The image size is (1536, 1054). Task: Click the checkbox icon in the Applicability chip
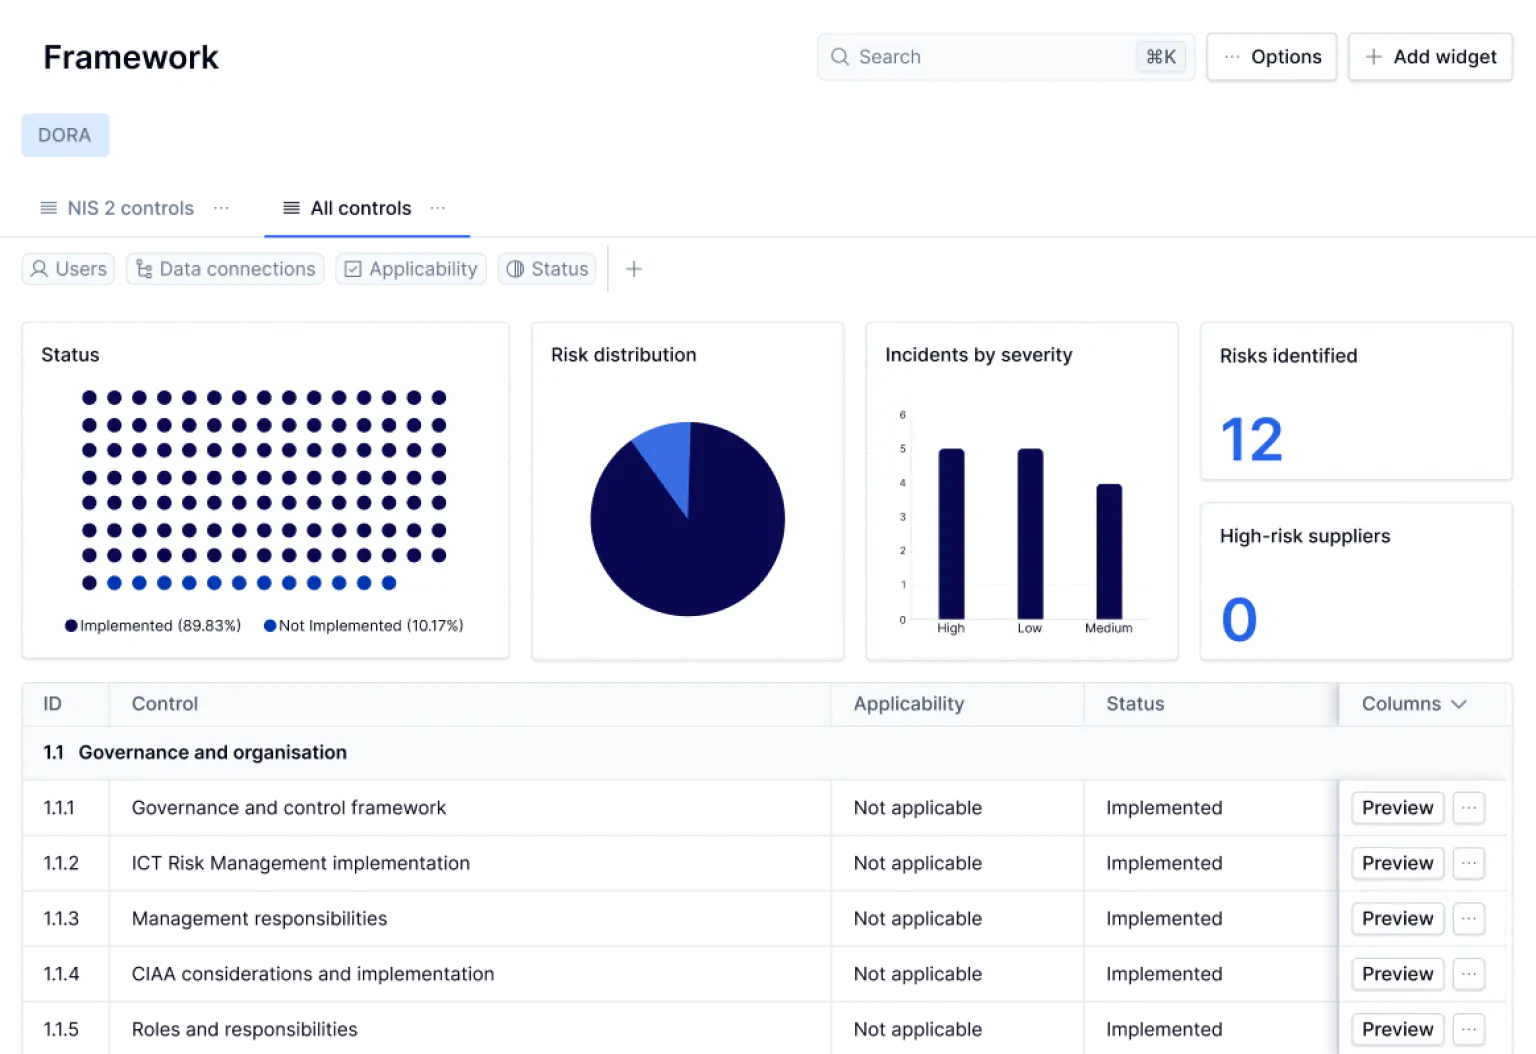coord(354,268)
